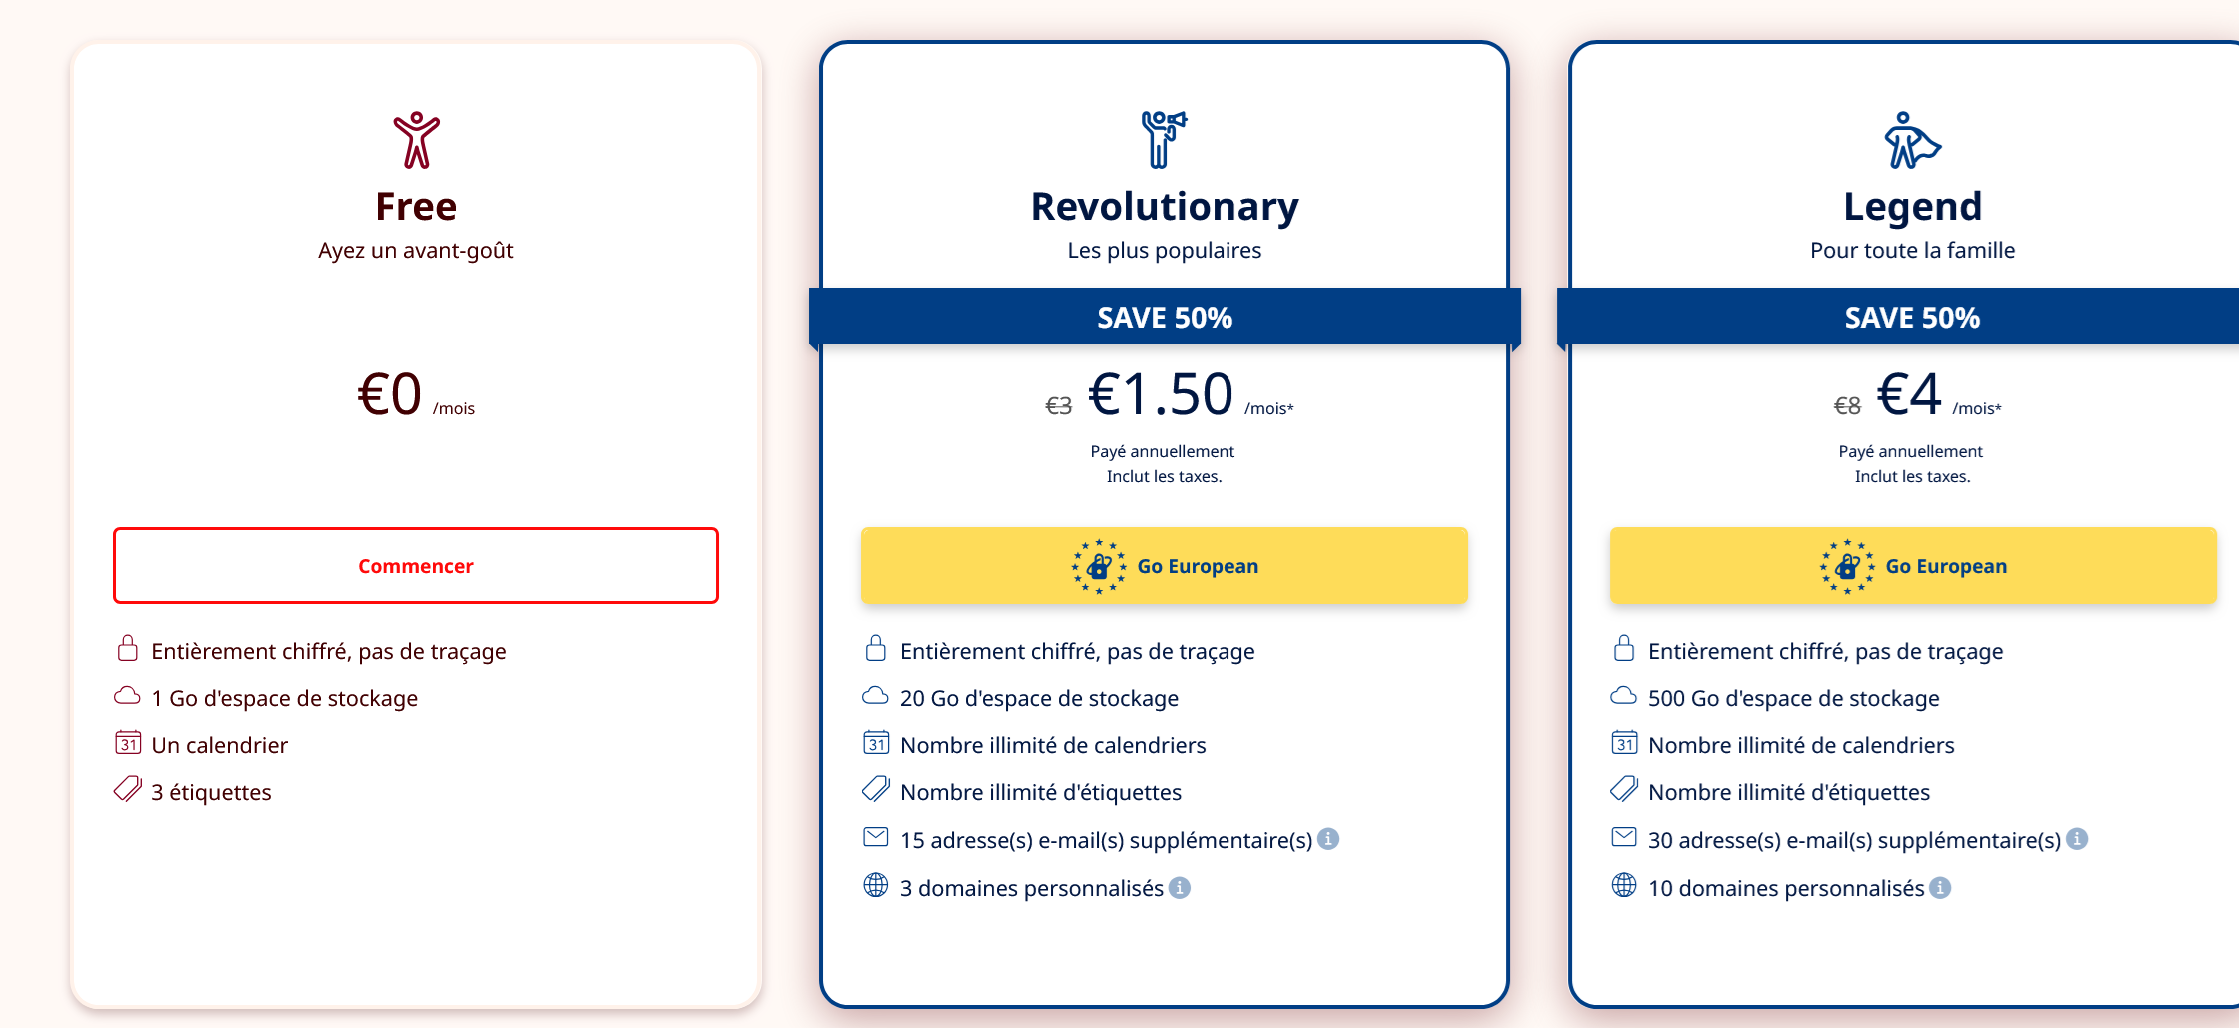Open info icon beside 15 adresse(s) e-mail(s) supplémentaire(s)
Viewport: 2239px width, 1028px height.
(x=1328, y=839)
